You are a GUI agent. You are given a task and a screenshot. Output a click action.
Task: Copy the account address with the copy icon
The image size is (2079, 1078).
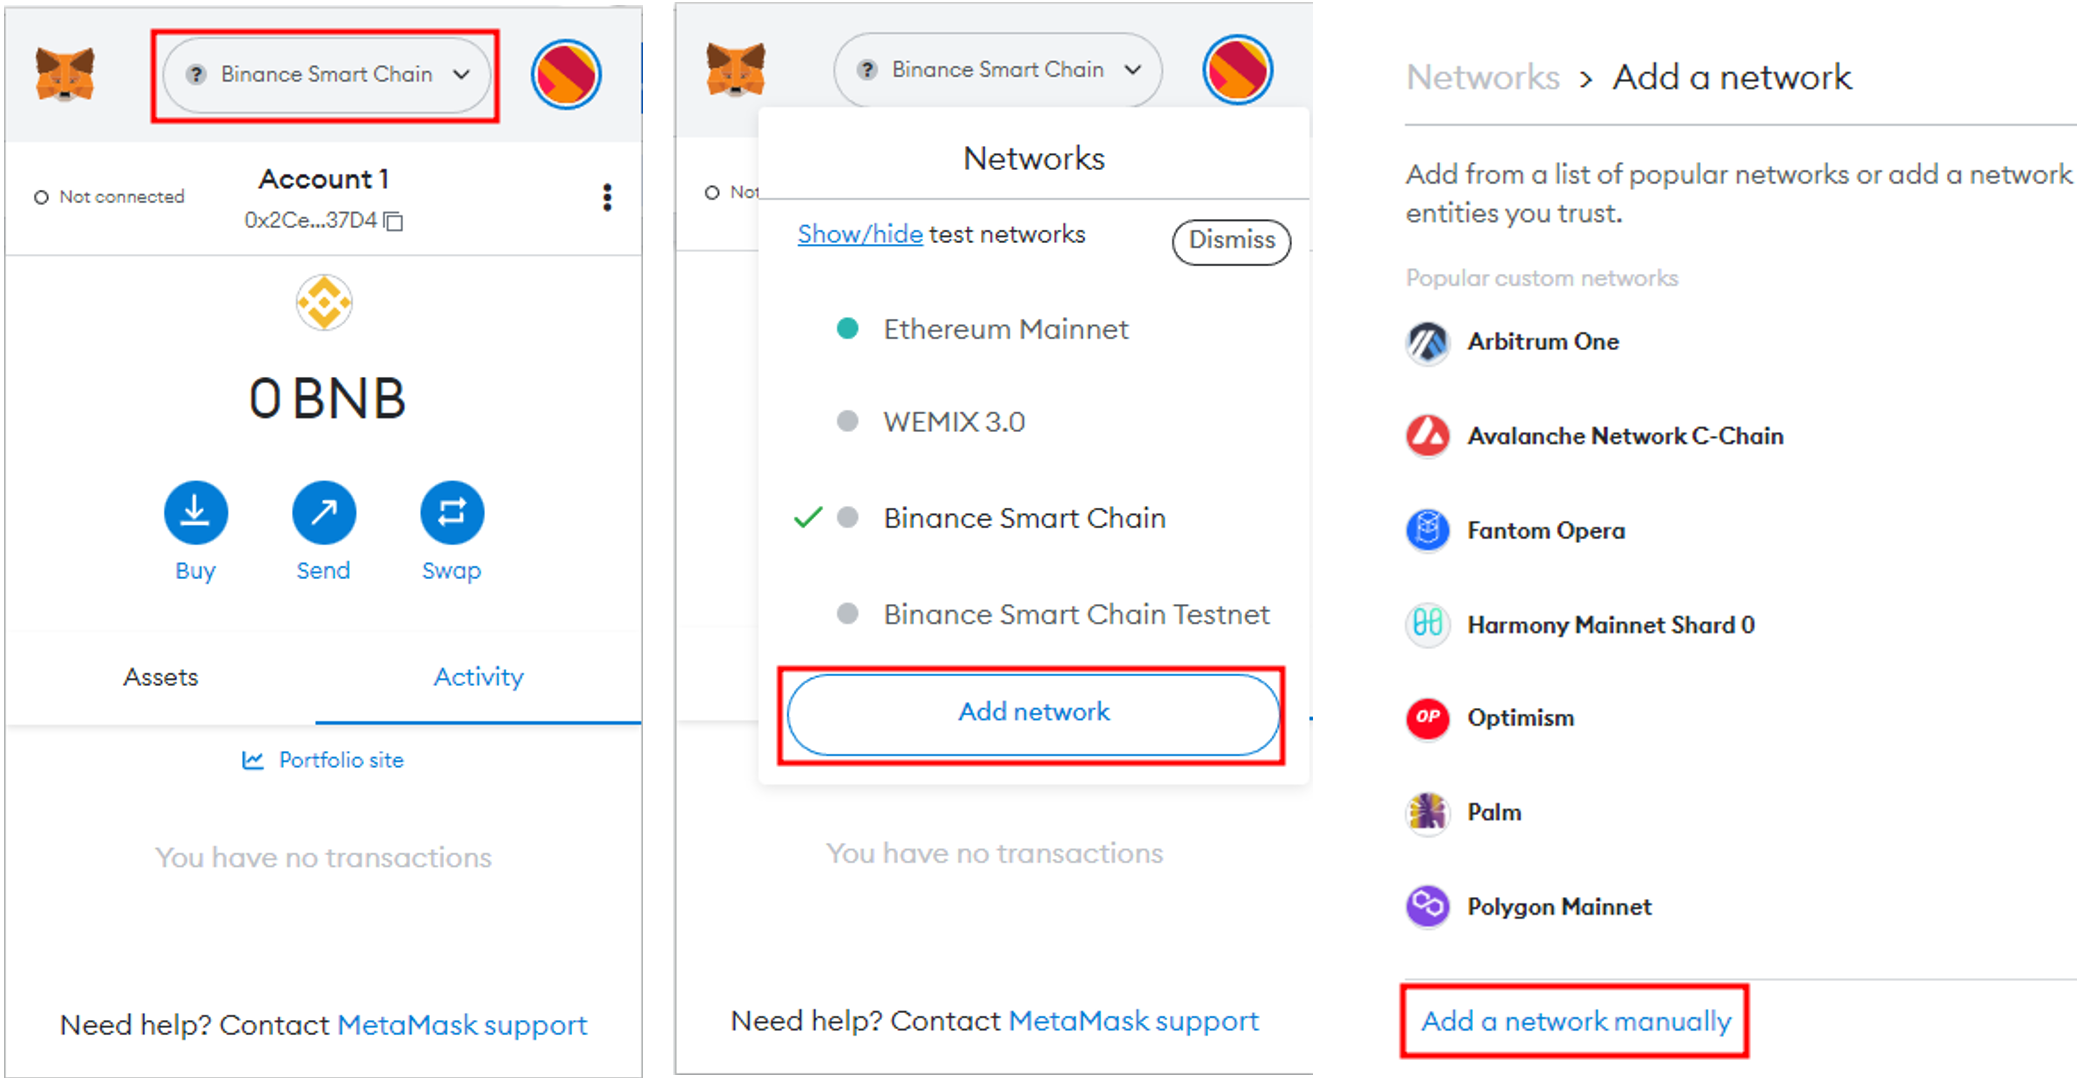coord(394,221)
